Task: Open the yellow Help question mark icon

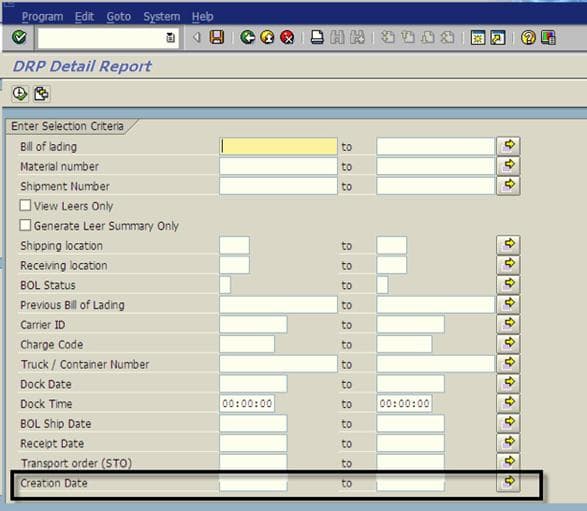Action: click(x=528, y=37)
